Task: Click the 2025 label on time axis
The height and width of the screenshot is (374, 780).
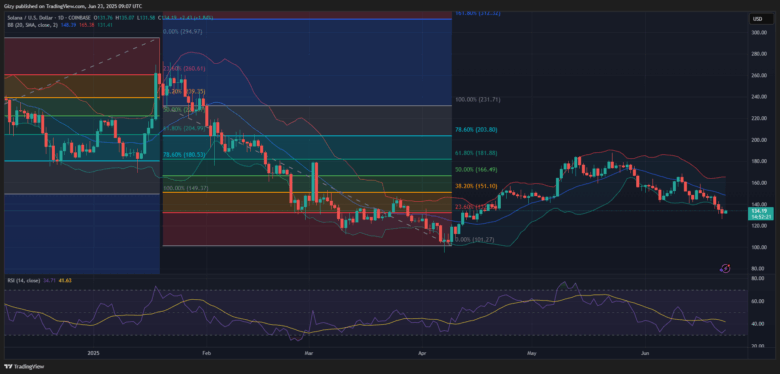Action: (94, 354)
